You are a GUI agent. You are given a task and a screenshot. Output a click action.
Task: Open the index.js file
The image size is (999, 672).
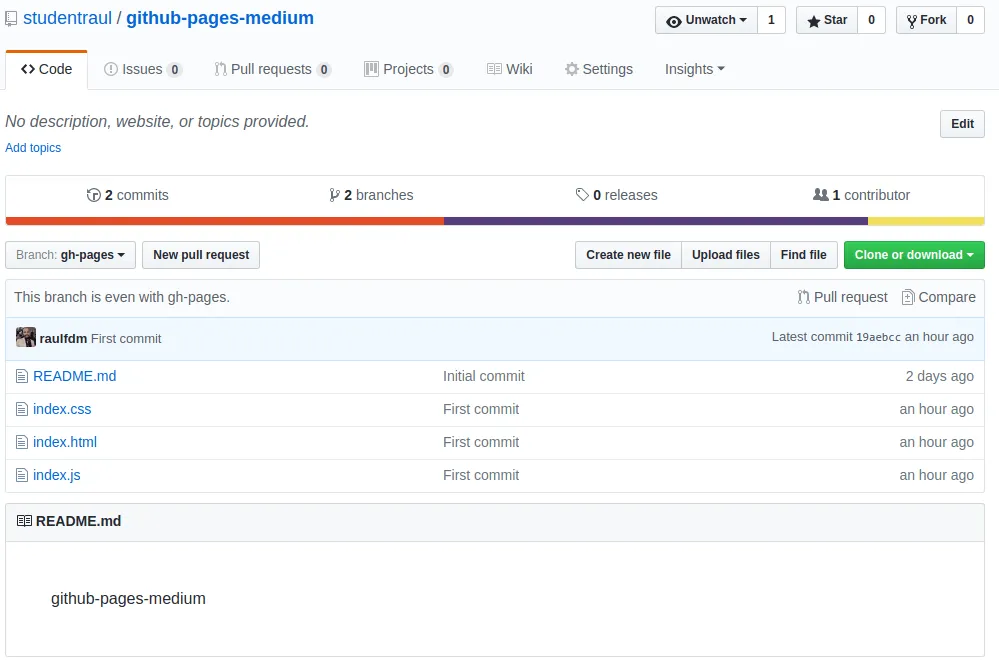click(x=57, y=475)
